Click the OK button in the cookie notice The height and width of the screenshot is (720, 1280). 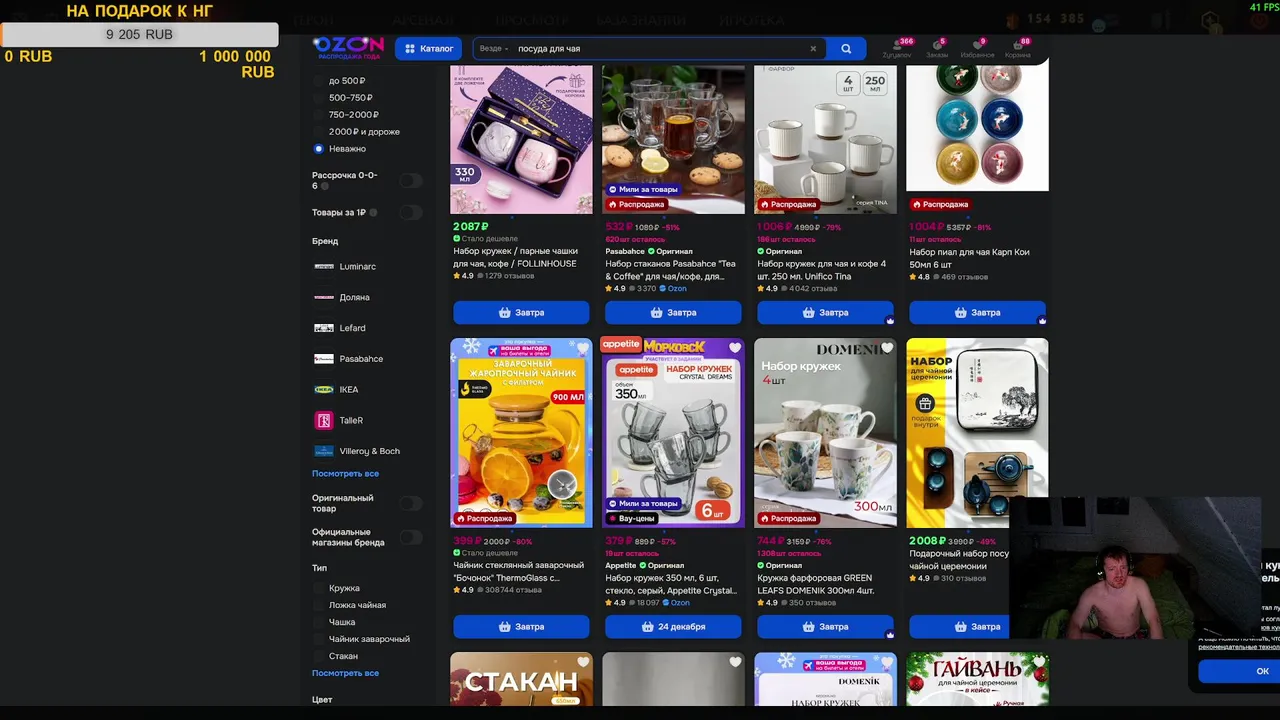point(1262,671)
